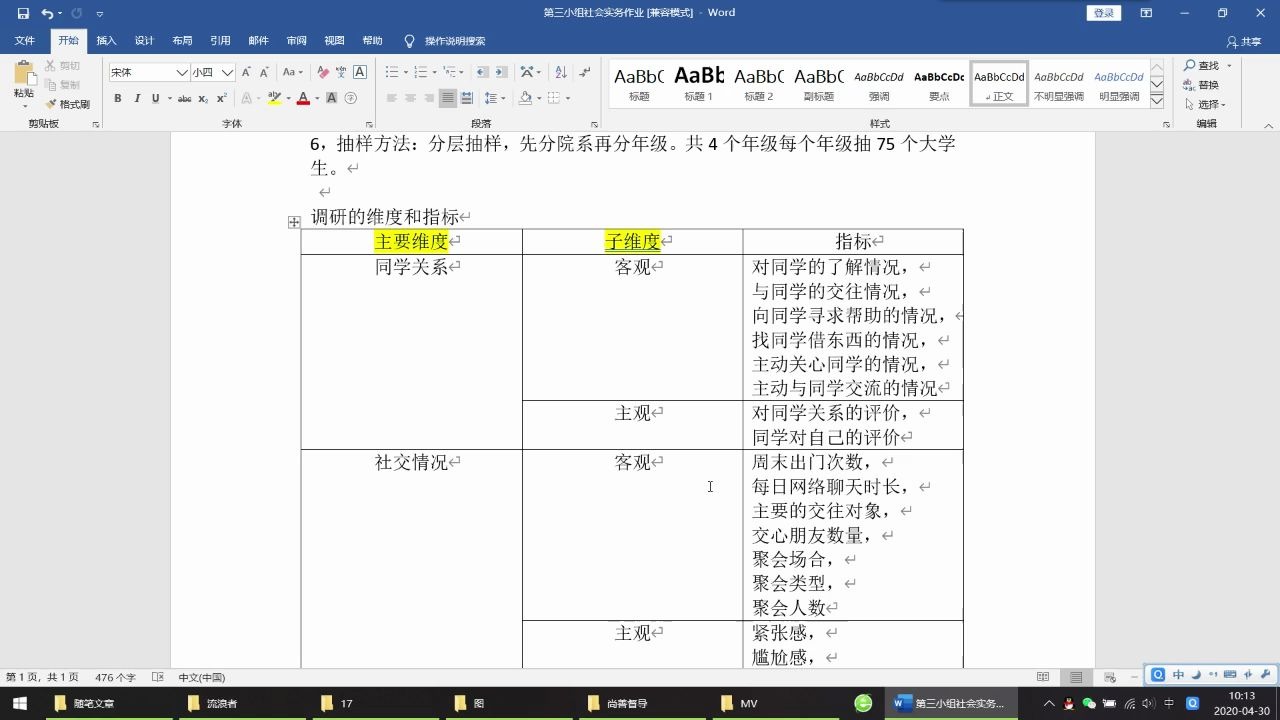This screenshot has width=1280, height=720.
Task: Apply subscript formatting
Action: 203,98
